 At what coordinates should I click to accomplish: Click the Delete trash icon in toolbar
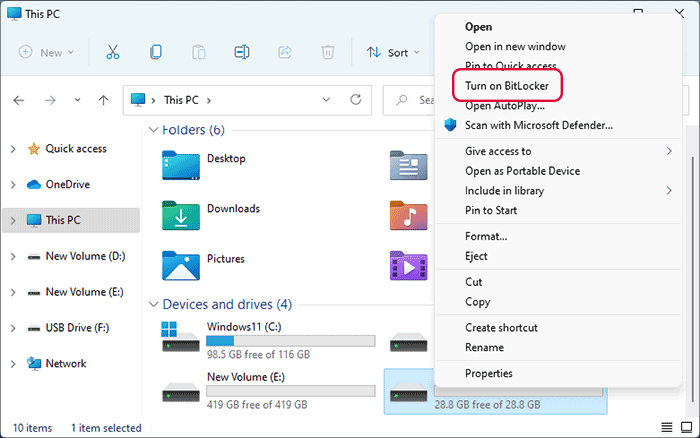coord(328,52)
